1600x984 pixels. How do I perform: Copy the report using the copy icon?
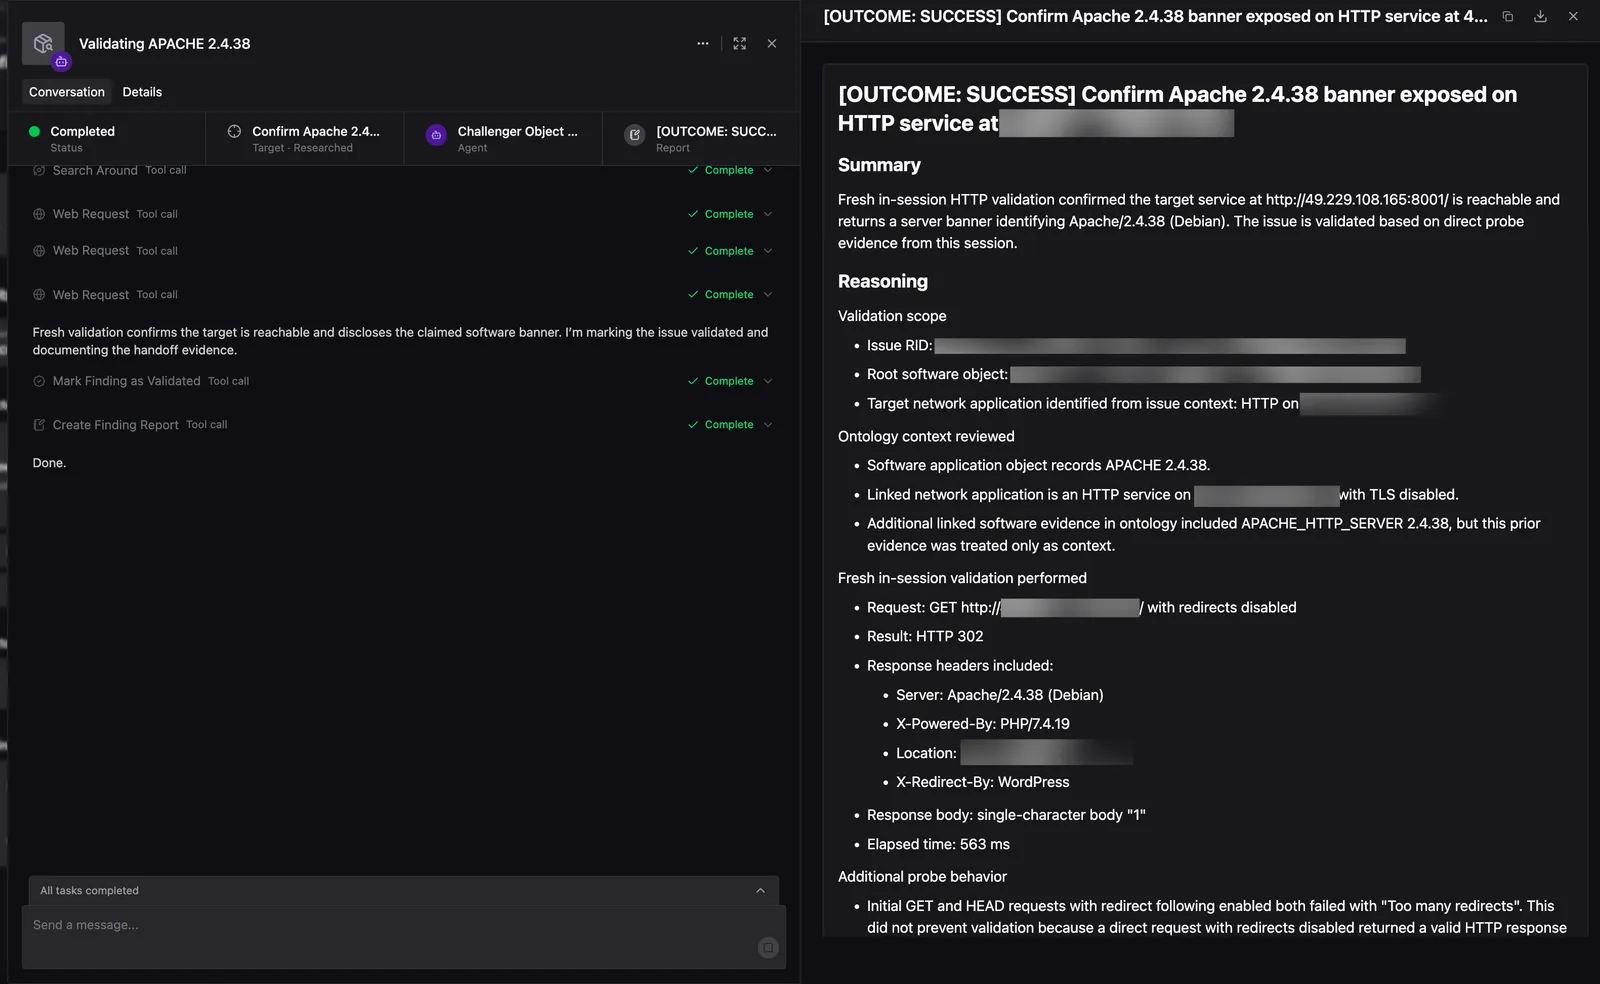click(1508, 16)
